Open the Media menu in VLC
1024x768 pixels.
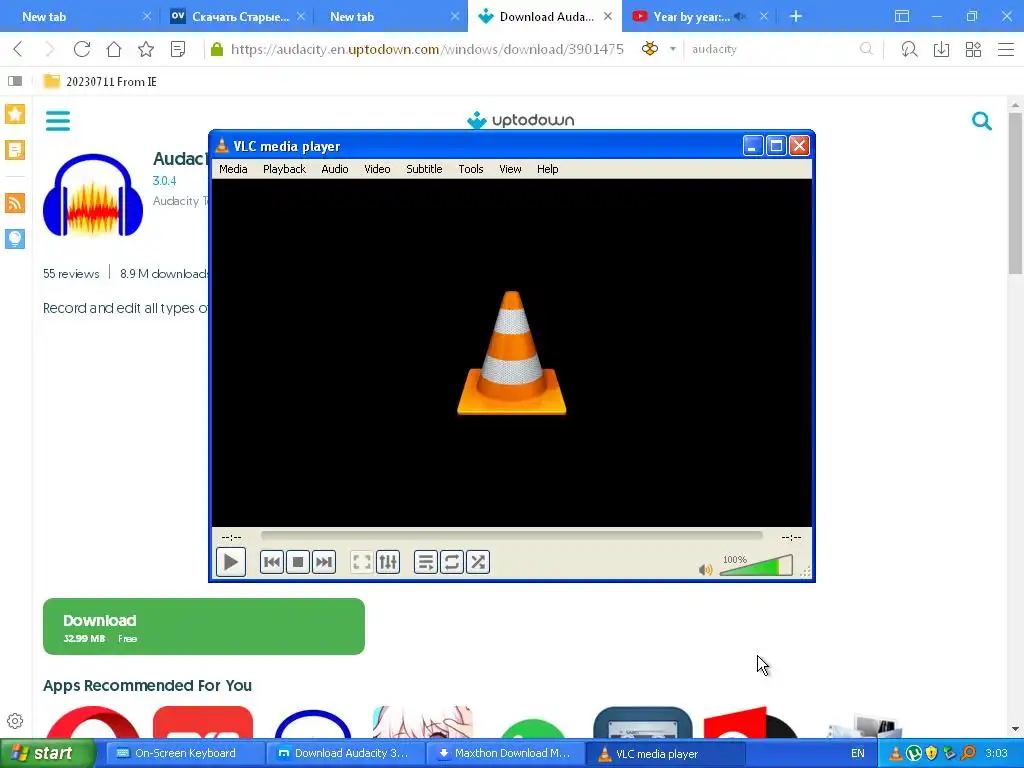click(233, 168)
